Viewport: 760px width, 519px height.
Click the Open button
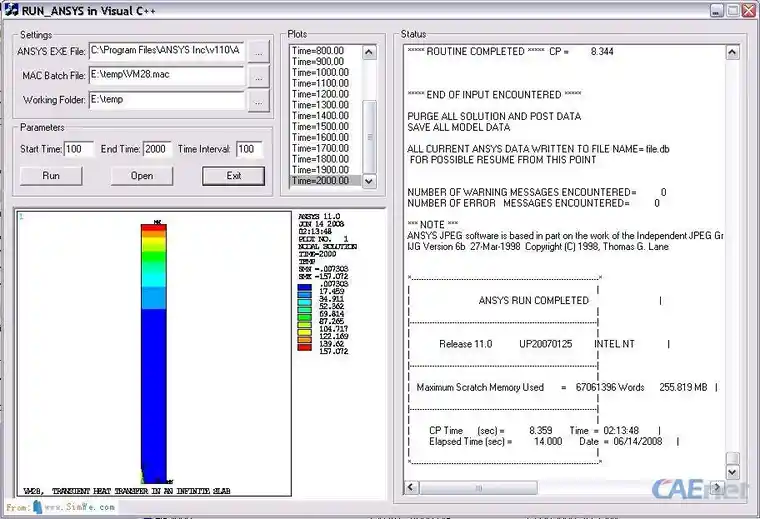pyautogui.click(x=142, y=176)
